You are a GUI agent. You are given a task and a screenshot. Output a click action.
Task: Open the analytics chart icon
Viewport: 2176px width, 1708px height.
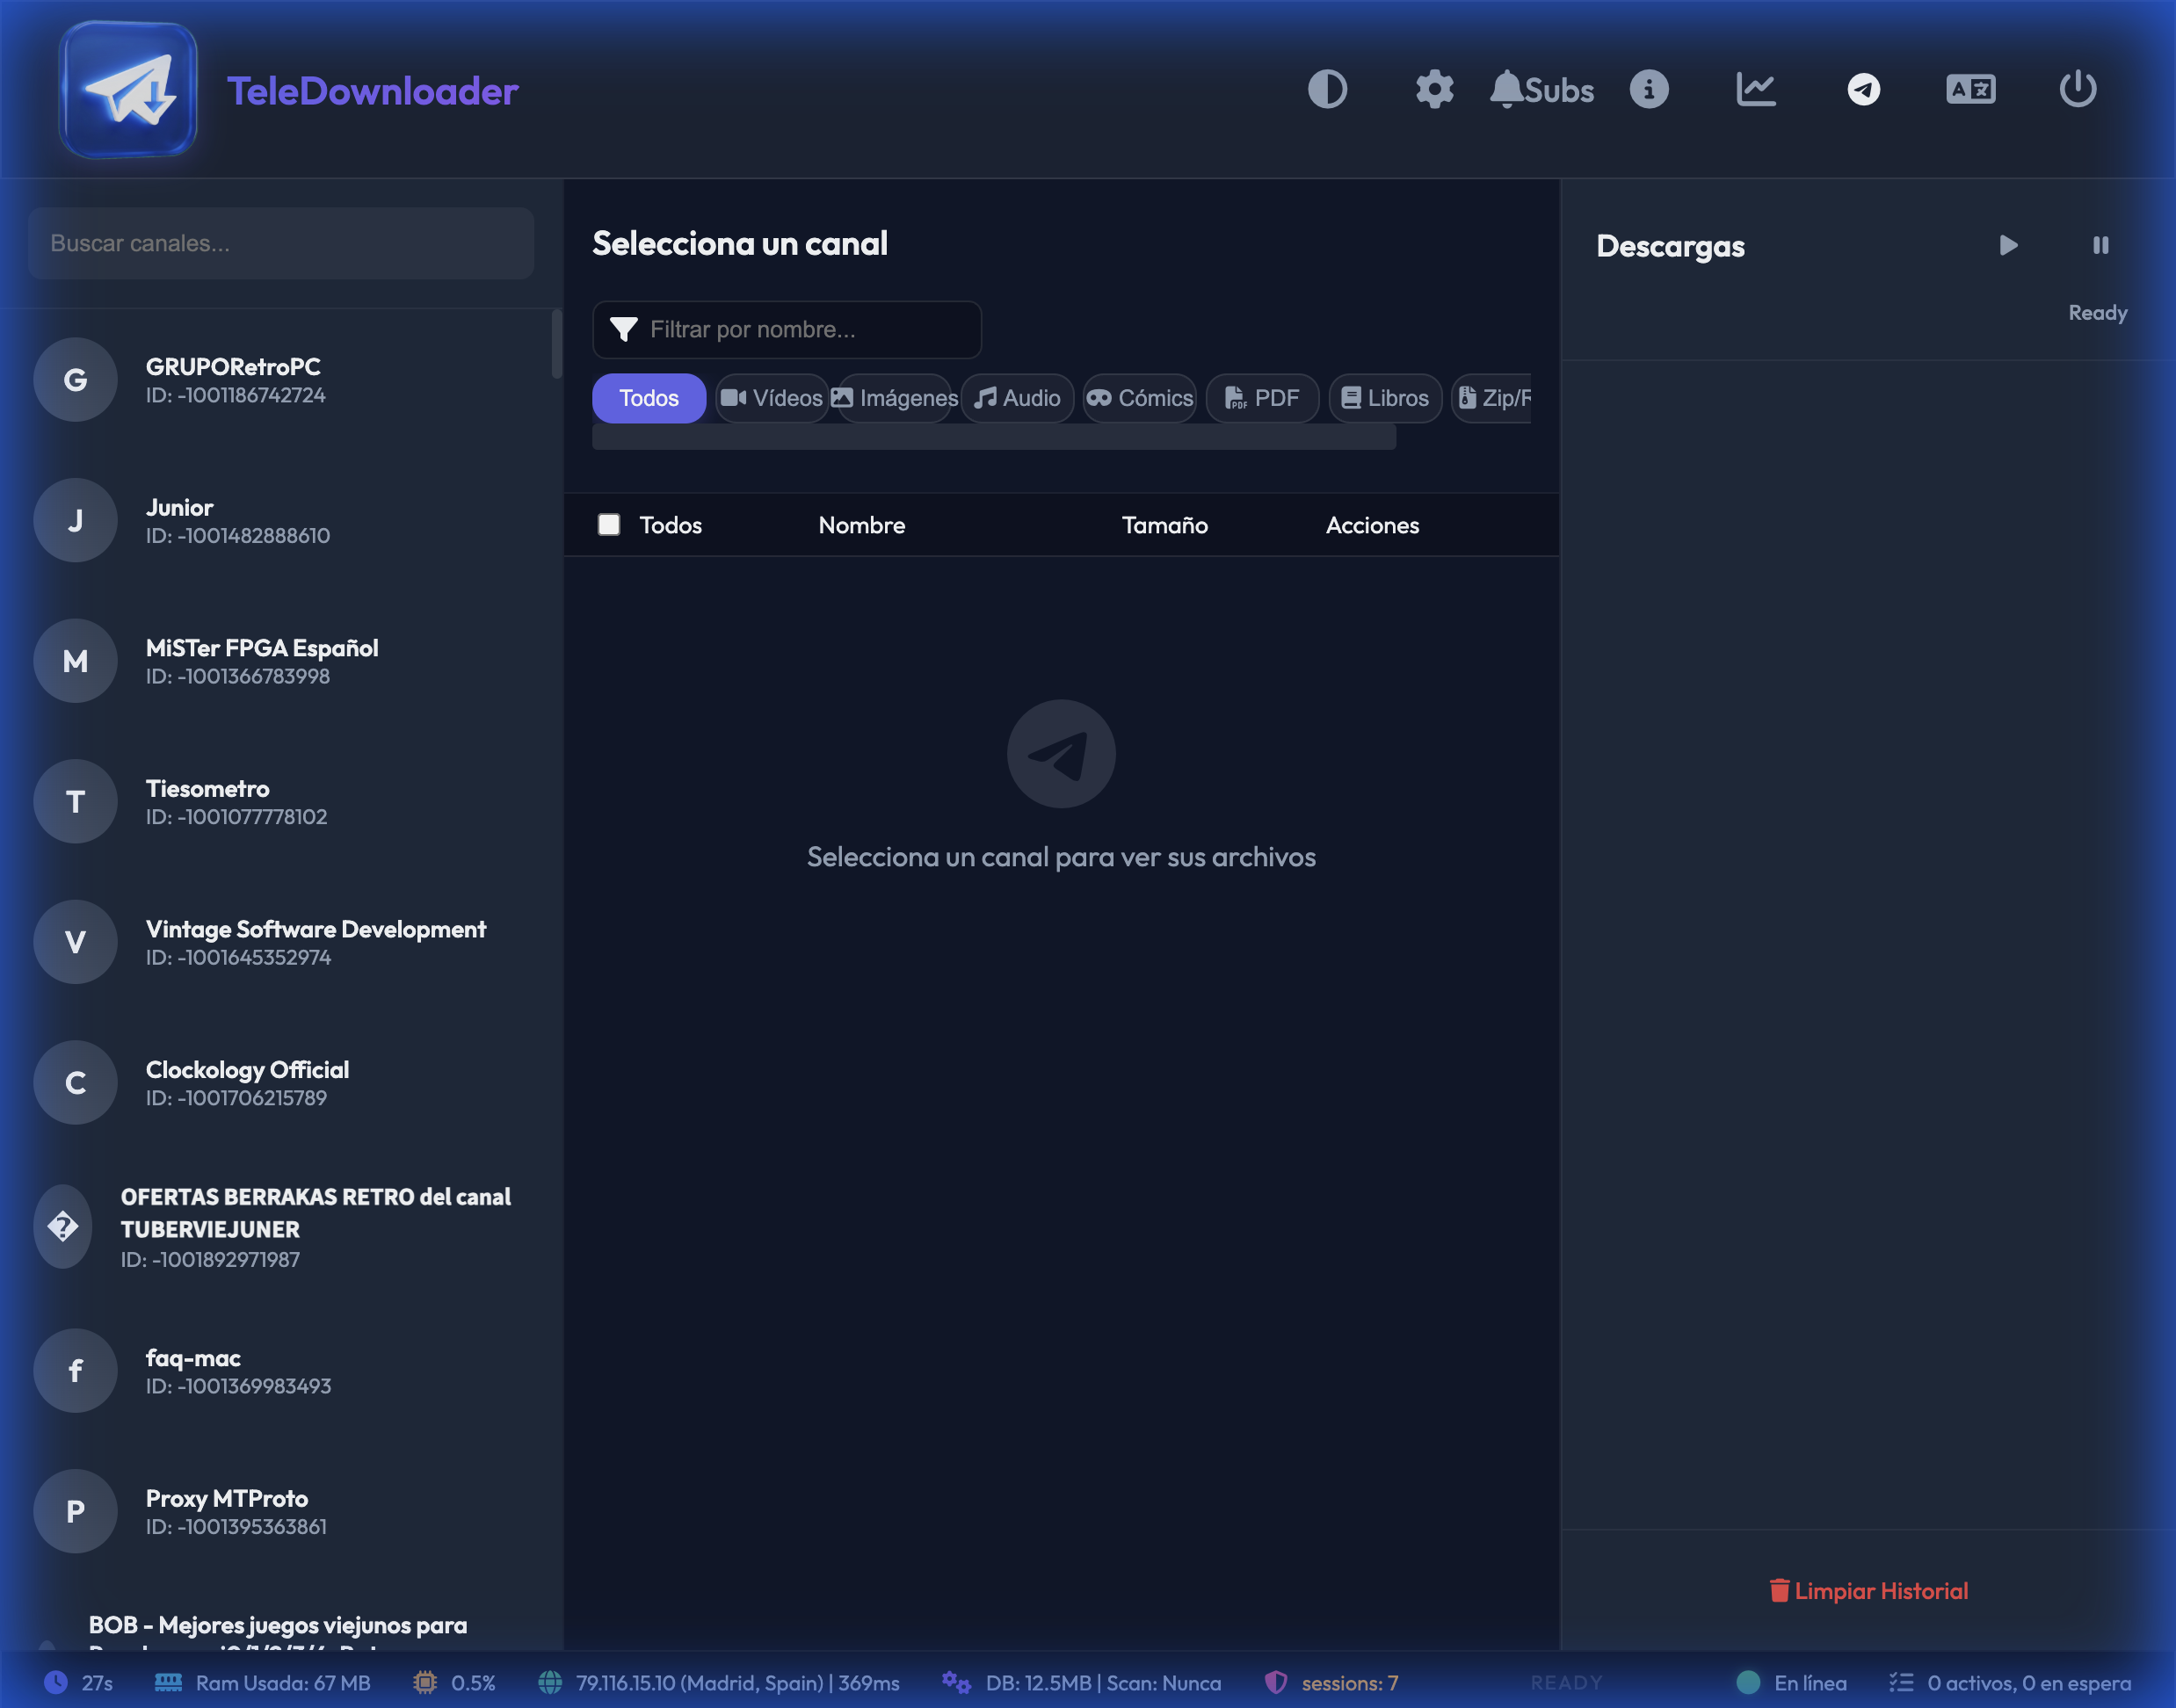pos(1757,89)
